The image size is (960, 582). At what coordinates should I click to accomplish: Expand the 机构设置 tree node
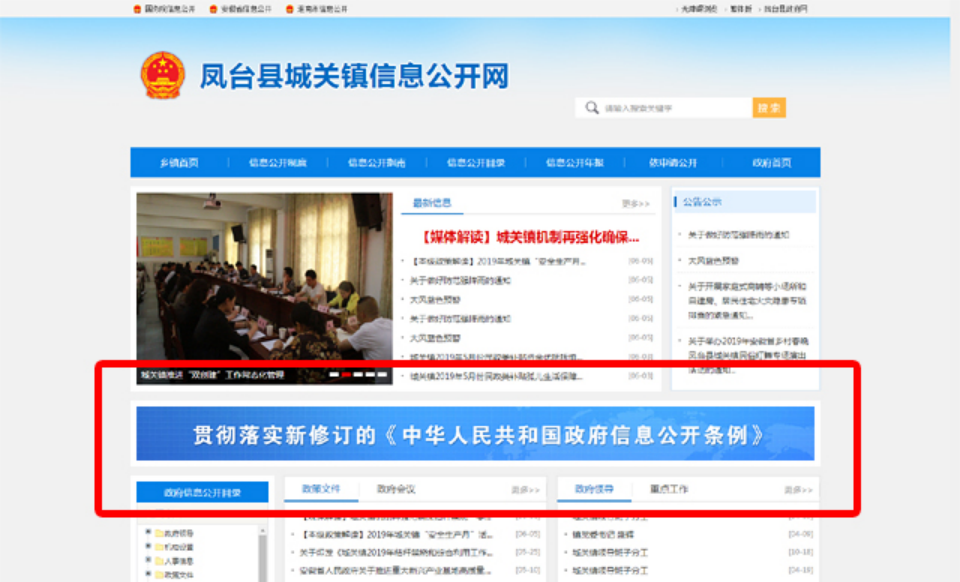[148, 547]
